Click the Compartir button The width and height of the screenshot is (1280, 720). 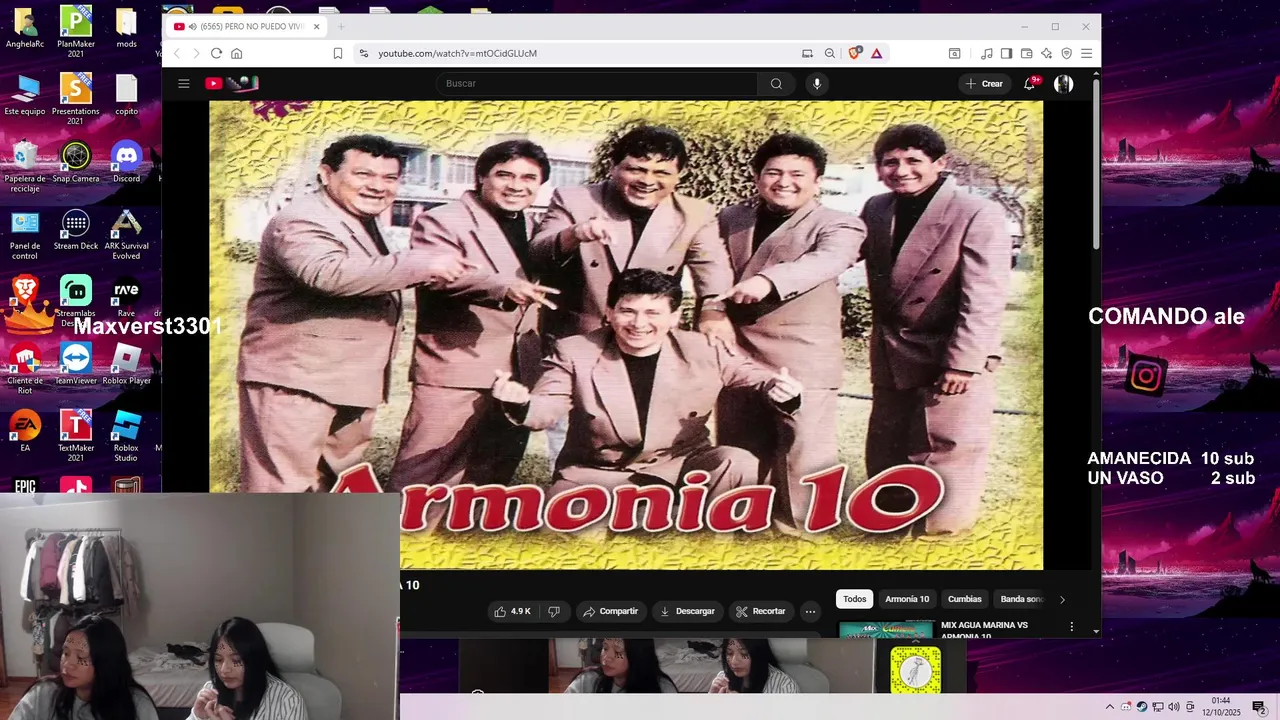coord(610,611)
